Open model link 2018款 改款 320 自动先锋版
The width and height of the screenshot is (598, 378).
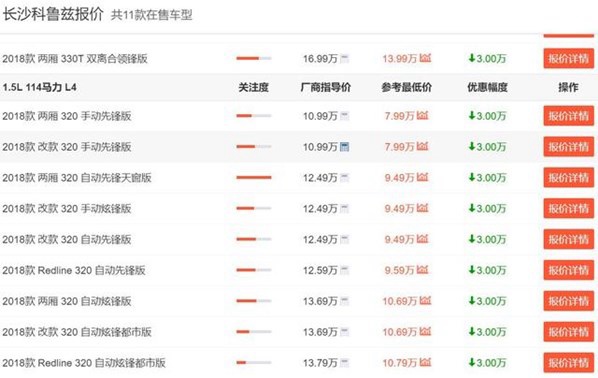(67, 240)
